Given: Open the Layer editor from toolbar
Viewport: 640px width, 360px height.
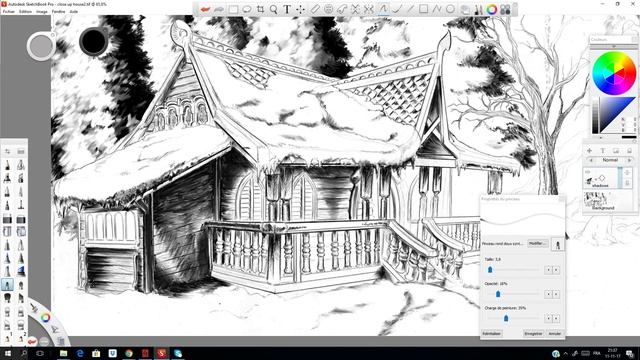Looking at the screenshot, I should click(465, 9).
